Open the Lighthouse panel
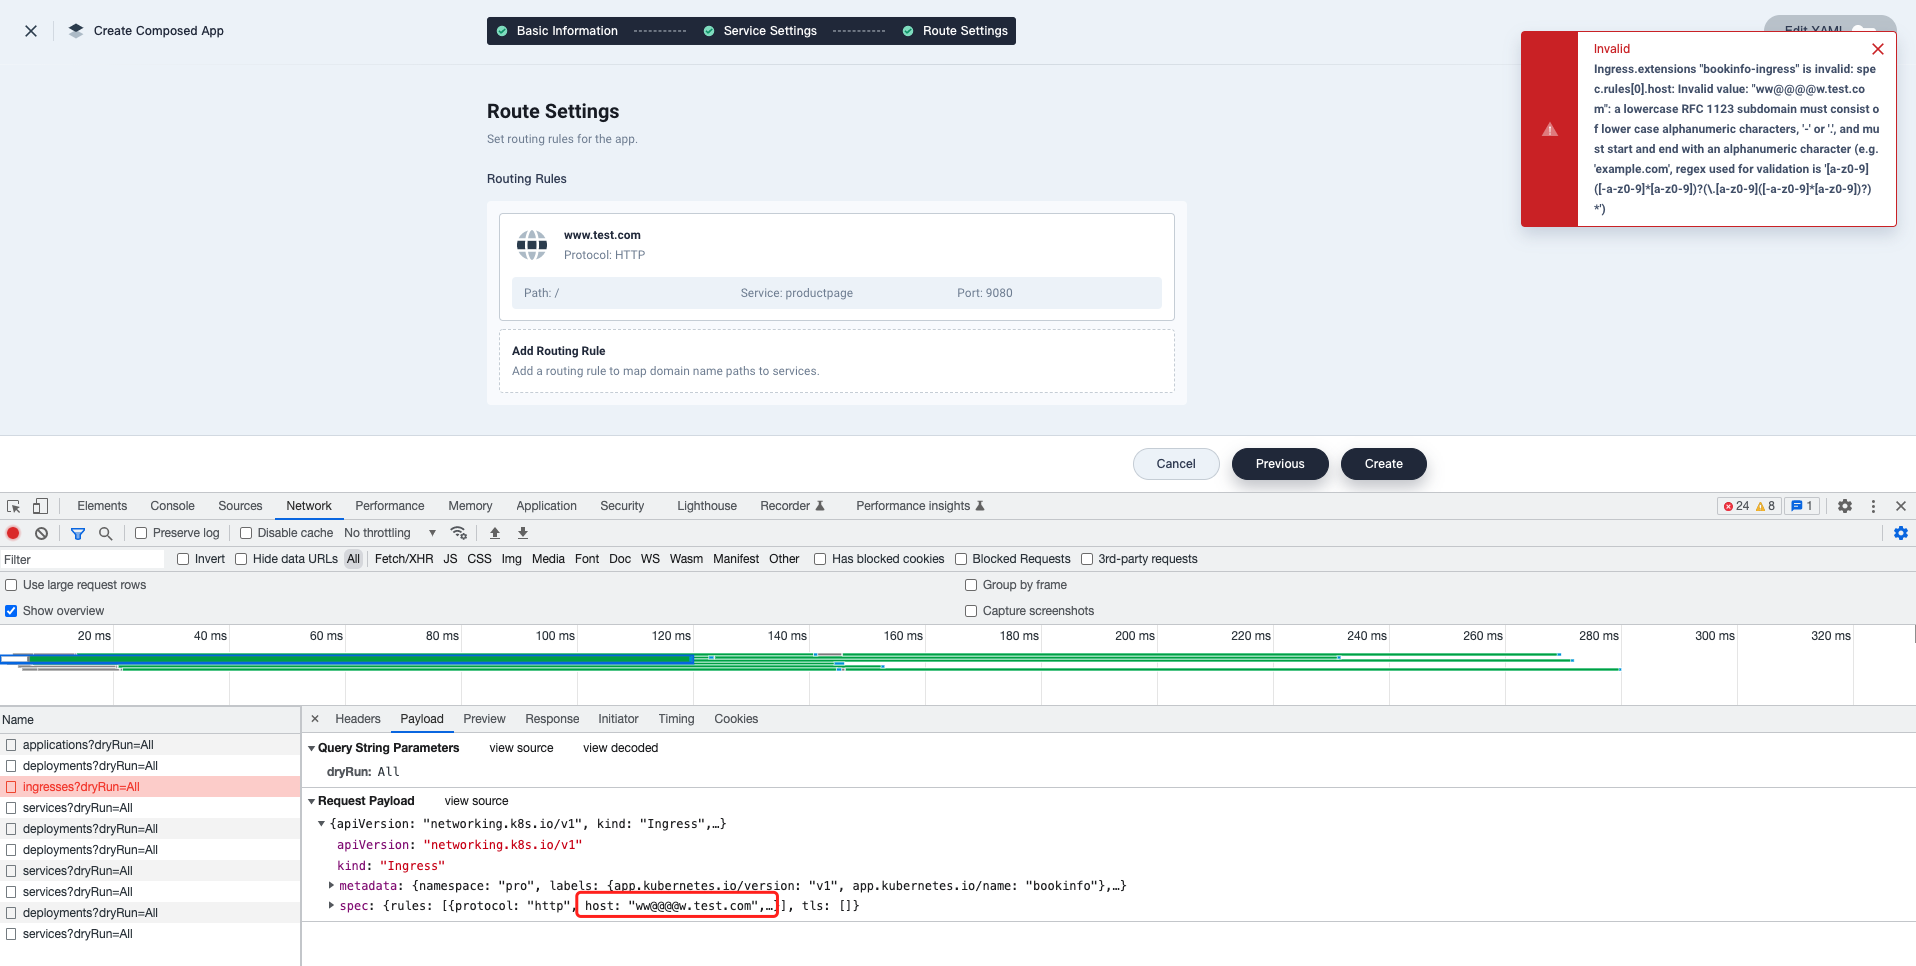 (706, 506)
